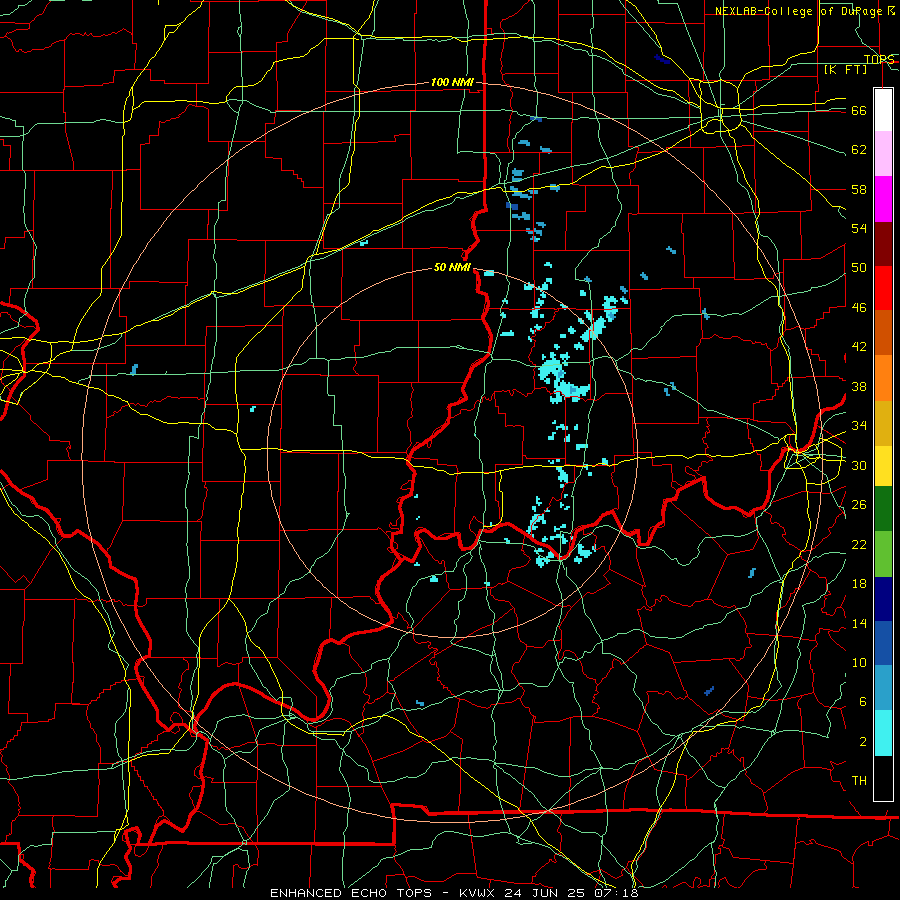Click the navy blue legend swatch
900x900 pixels.
(x=883, y=599)
